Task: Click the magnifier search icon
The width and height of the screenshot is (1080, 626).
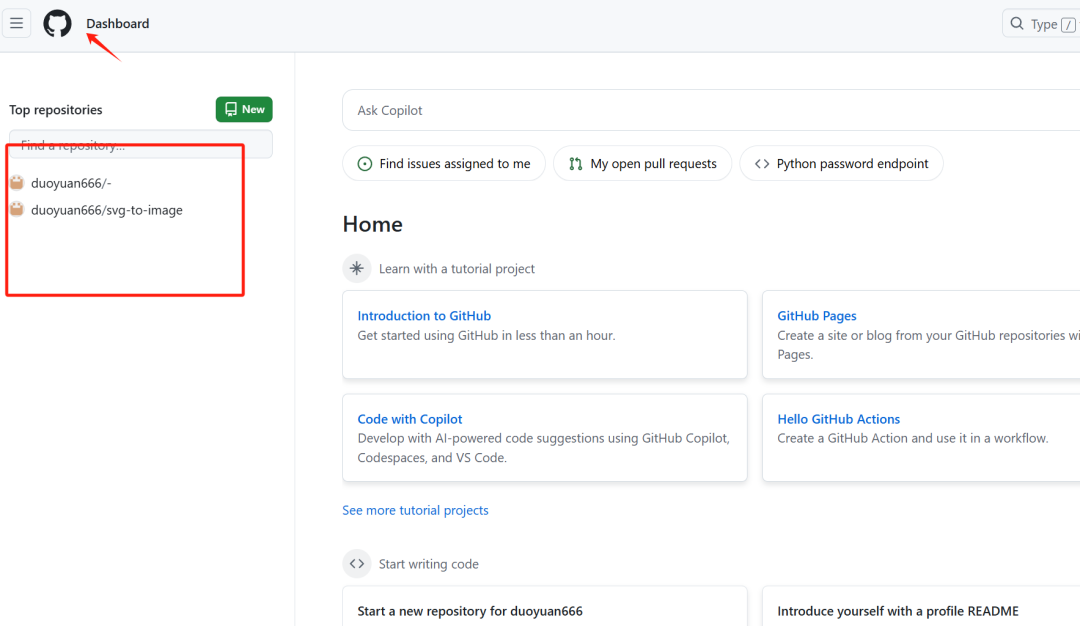Action: point(1017,24)
